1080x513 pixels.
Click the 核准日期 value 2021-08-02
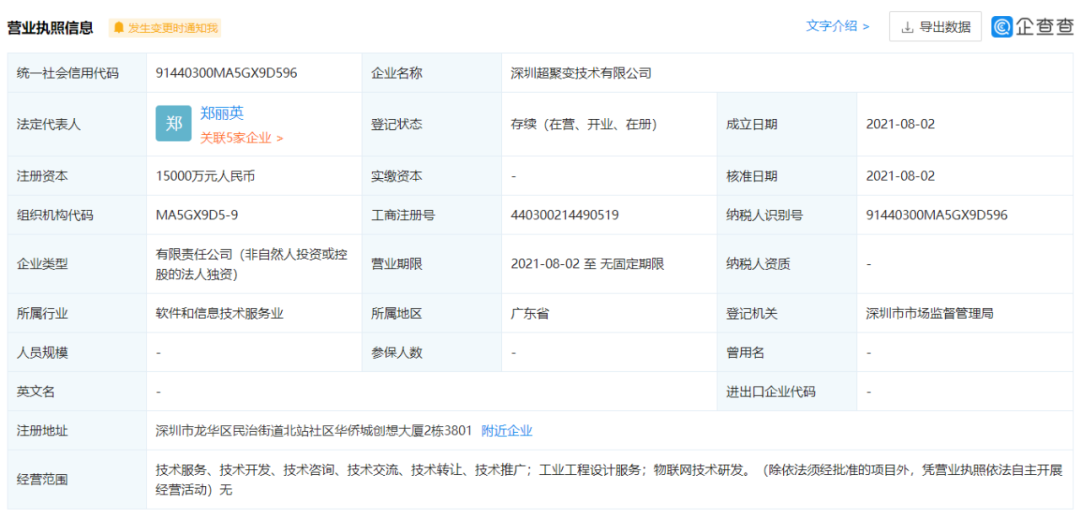[x=900, y=176]
